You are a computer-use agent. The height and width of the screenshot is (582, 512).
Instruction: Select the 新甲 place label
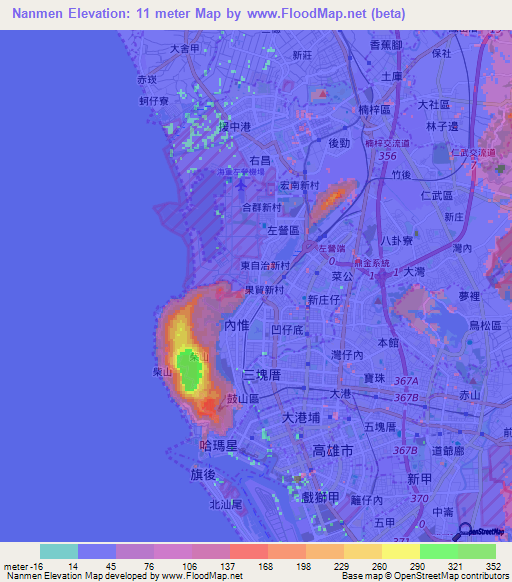[x=420, y=479]
